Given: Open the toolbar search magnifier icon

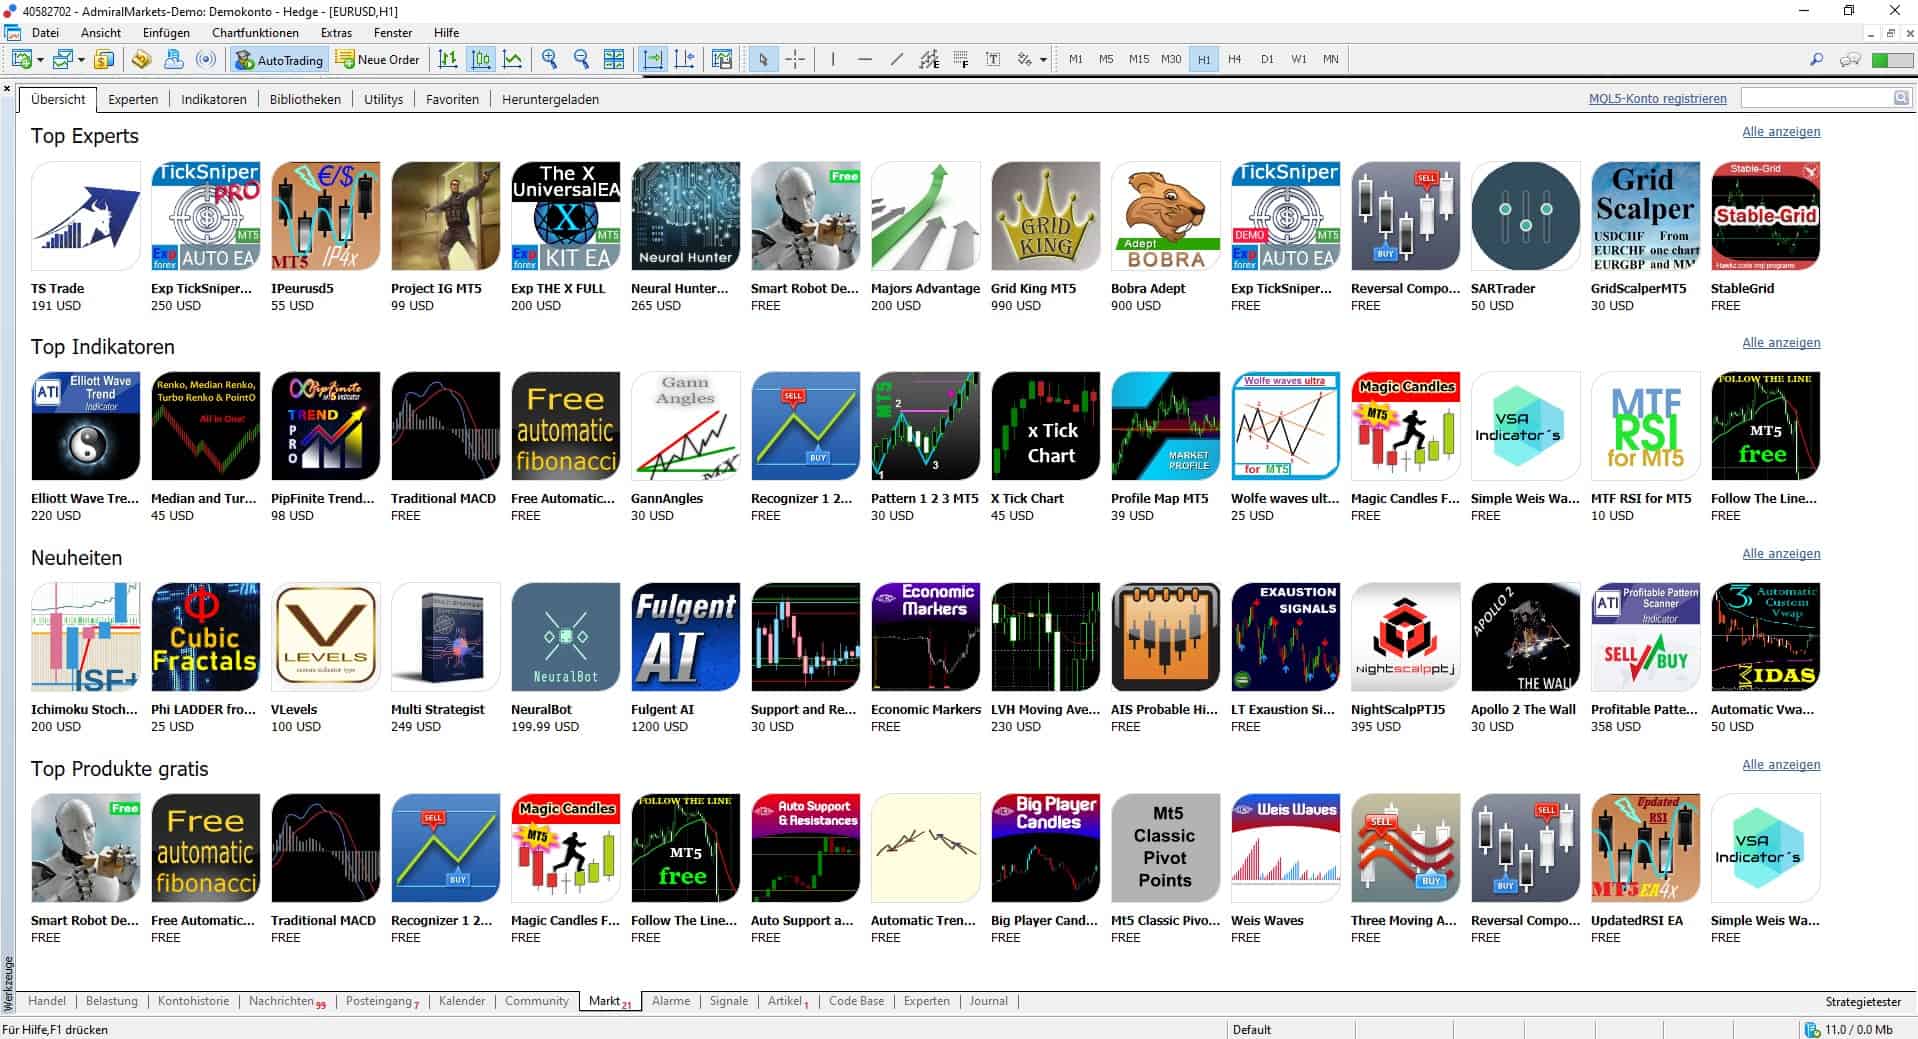Looking at the screenshot, I should tap(1816, 60).
